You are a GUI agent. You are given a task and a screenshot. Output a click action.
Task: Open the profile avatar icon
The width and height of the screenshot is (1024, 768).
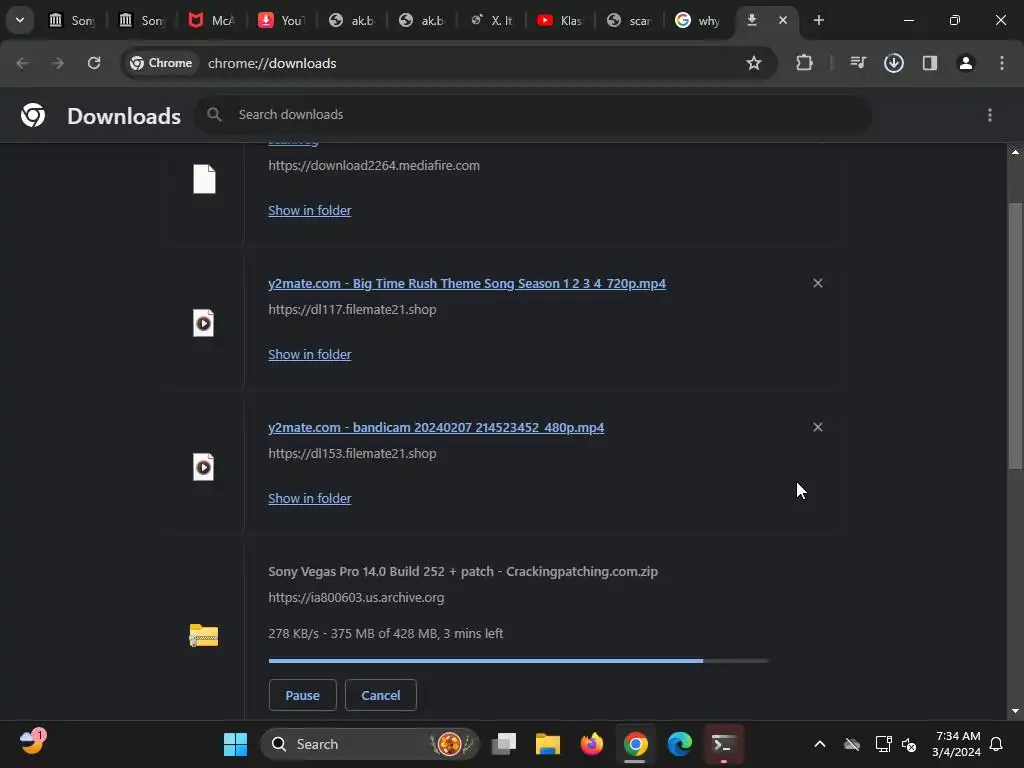(966, 63)
